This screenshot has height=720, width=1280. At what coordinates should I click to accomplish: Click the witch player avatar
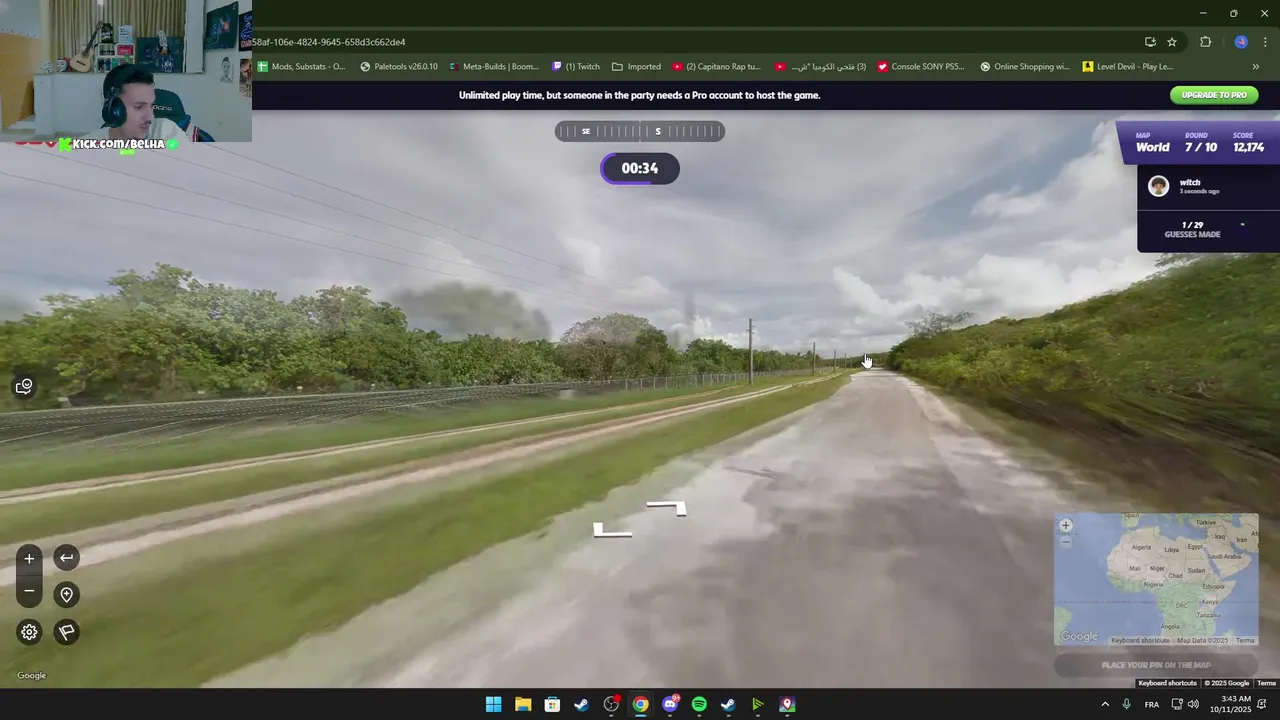coord(1158,186)
